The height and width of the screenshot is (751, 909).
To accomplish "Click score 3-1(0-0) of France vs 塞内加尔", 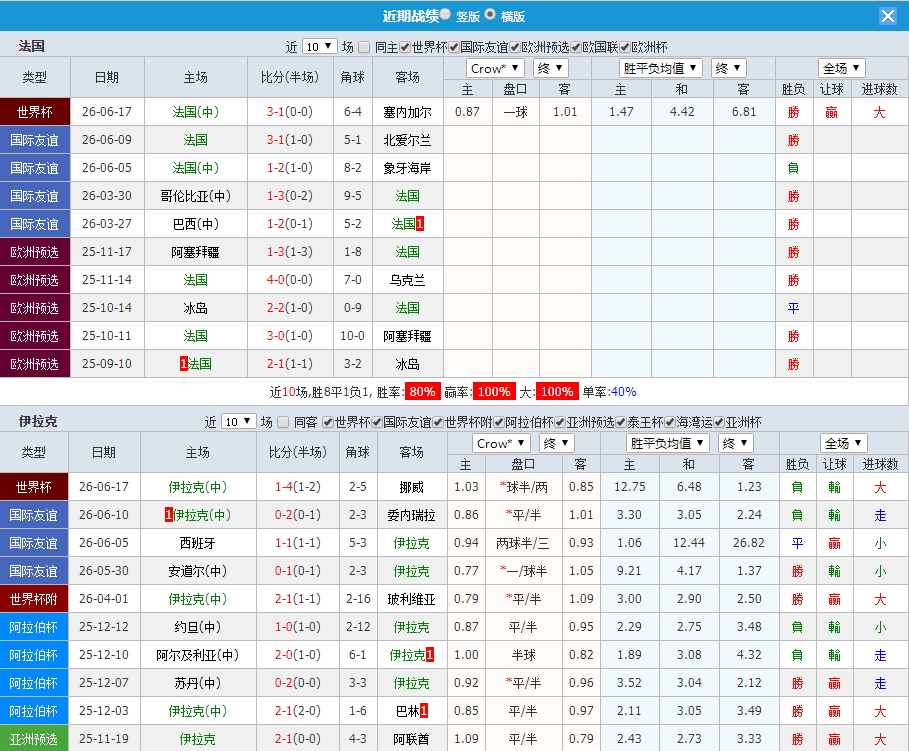I will (290, 112).
